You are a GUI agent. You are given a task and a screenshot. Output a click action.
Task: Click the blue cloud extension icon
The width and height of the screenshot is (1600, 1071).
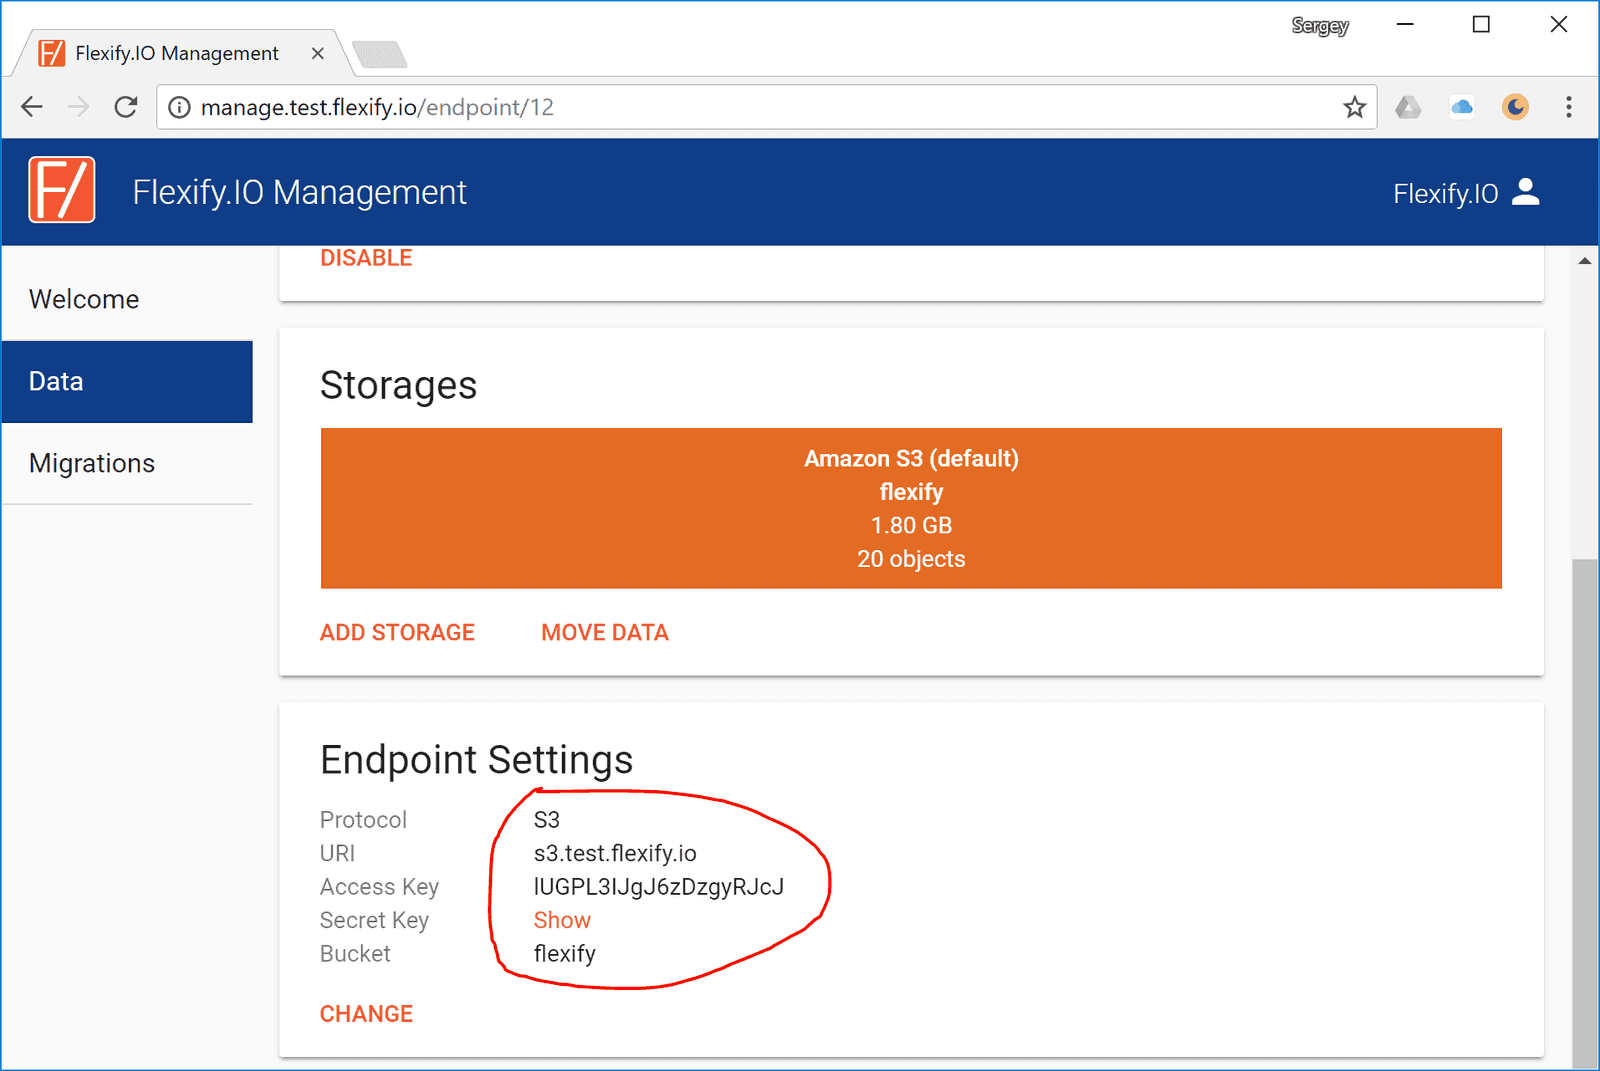pyautogui.click(x=1462, y=107)
